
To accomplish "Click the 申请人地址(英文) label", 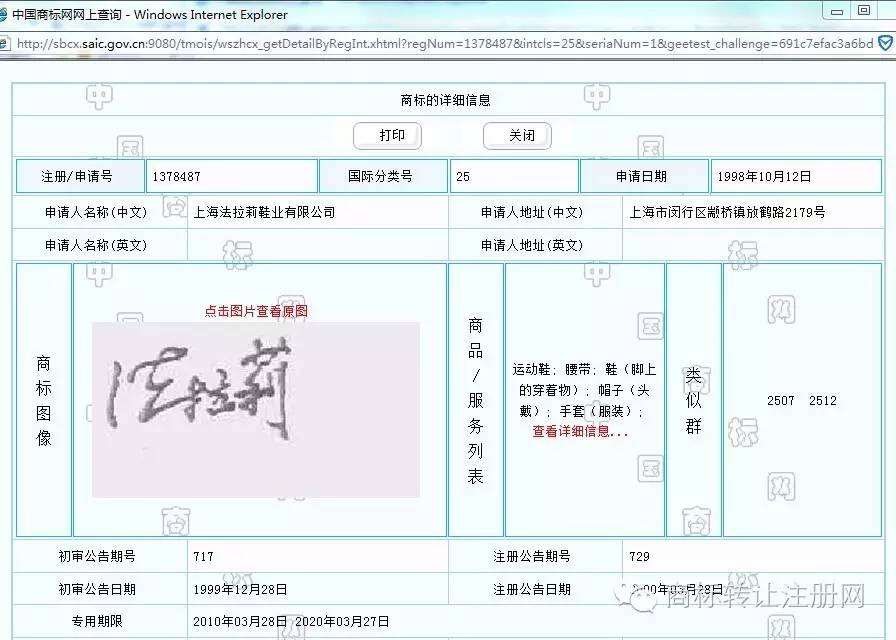I will pos(532,245).
